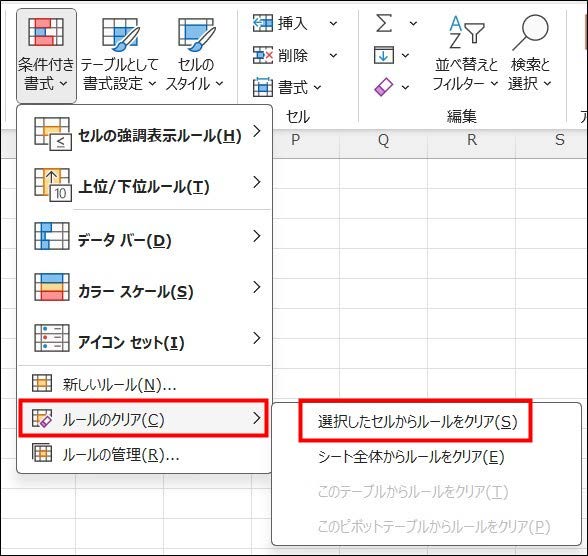588x556 pixels.
Task: Choose 新しいルール menu item
Action: [144, 384]
